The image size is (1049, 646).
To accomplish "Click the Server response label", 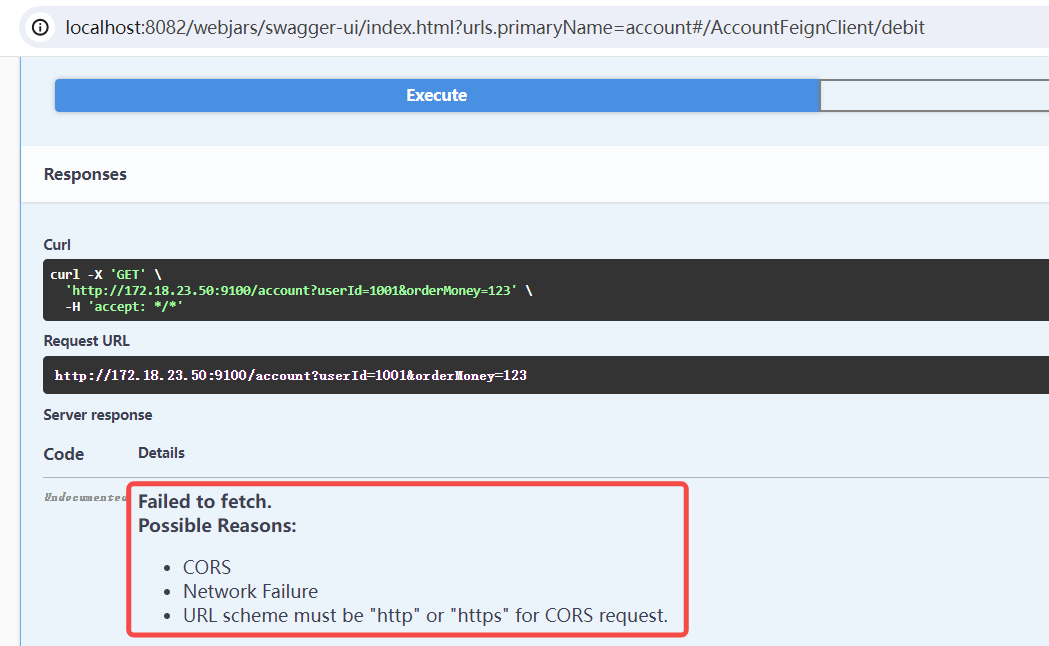I will click(x=97, y=414).
